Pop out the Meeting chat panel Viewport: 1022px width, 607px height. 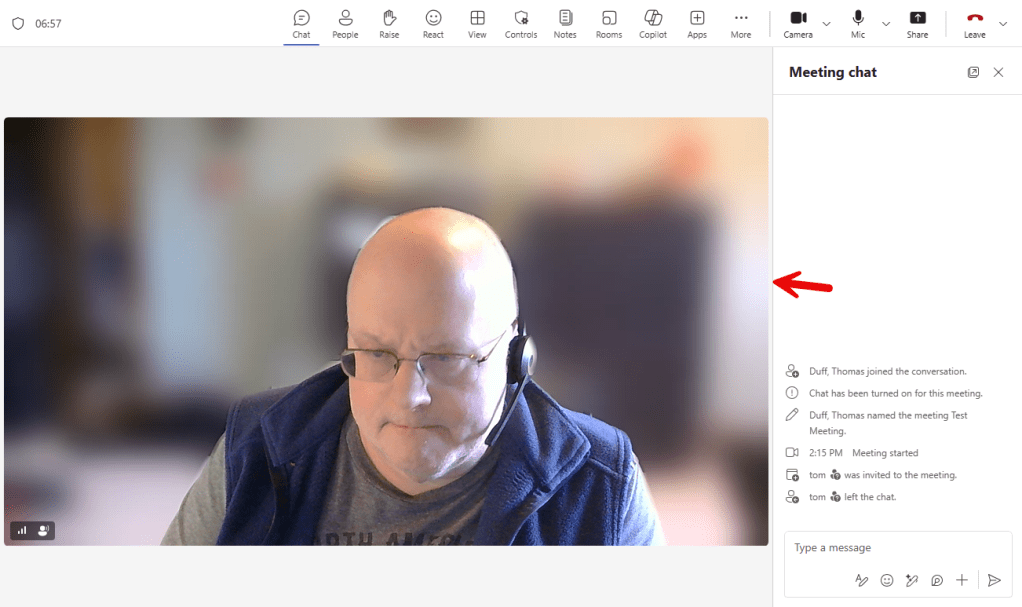coord(973,72)
